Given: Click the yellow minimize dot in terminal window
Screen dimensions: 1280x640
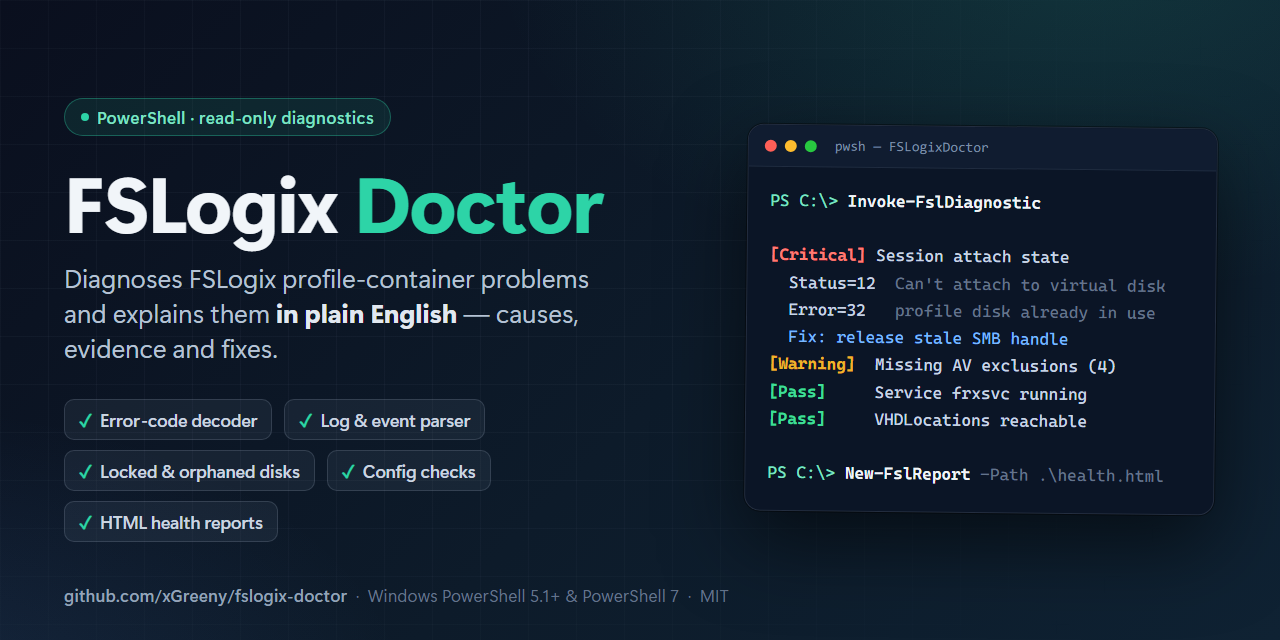Looking at the screenshot, I should click(x=791, y=146).
